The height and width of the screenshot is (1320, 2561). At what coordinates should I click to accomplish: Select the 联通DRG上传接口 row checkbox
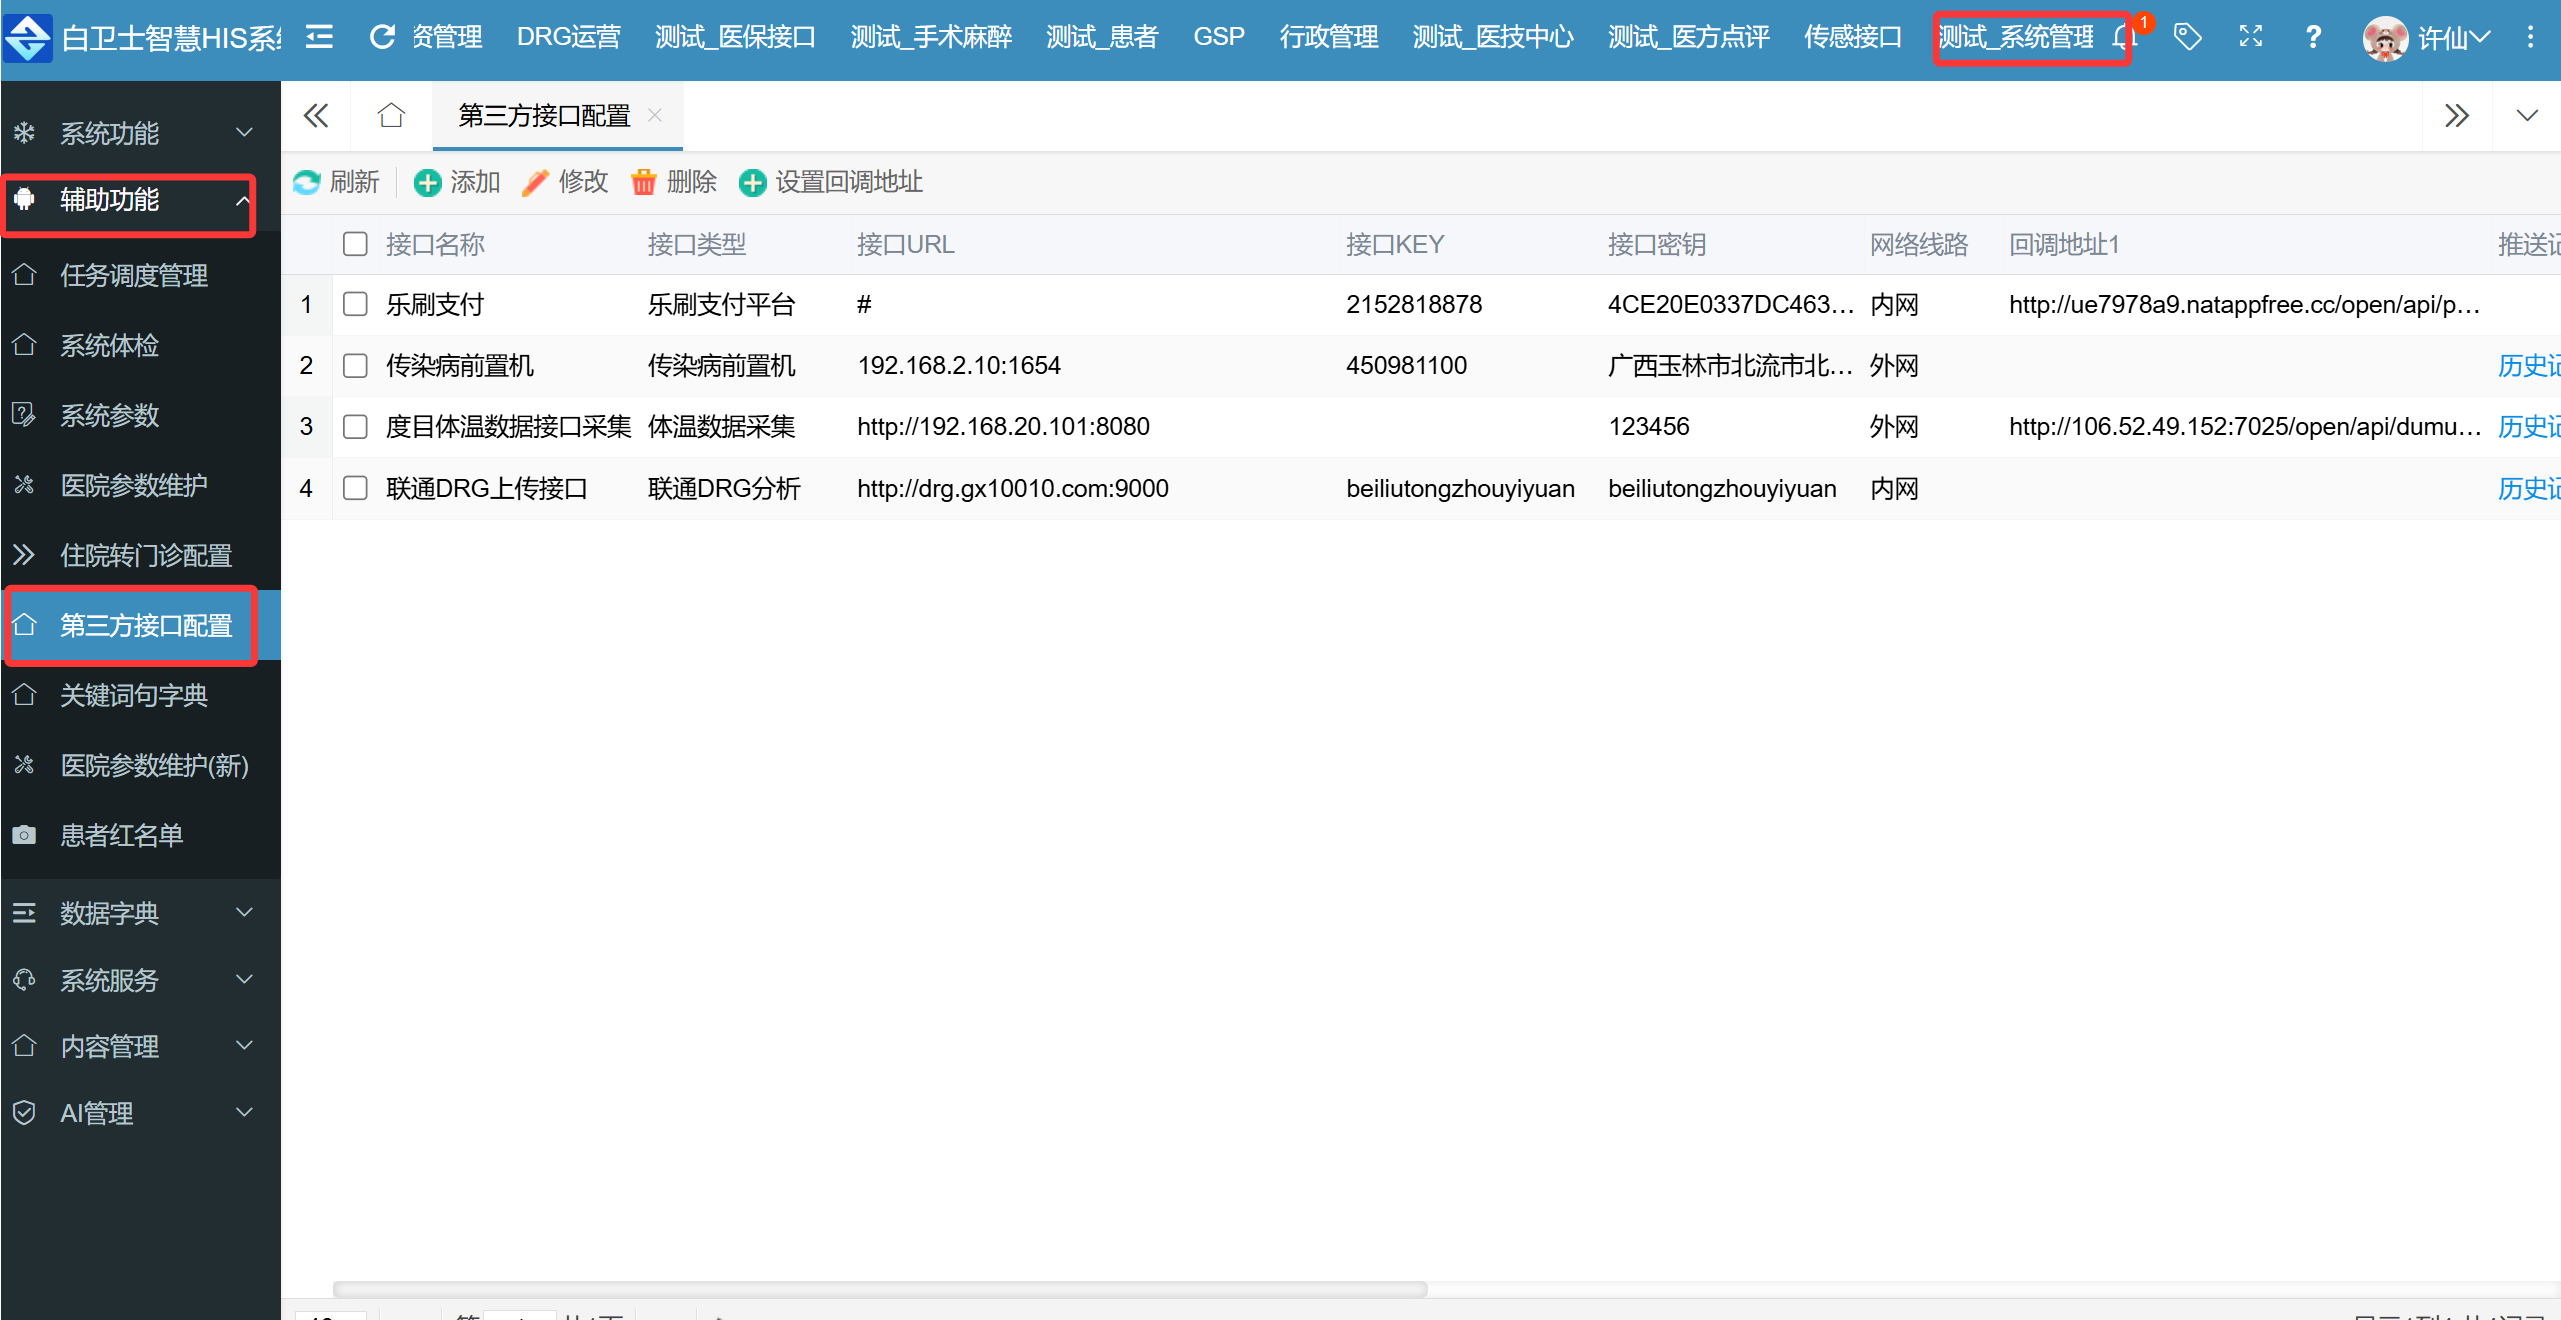click(x=355, y=488)
